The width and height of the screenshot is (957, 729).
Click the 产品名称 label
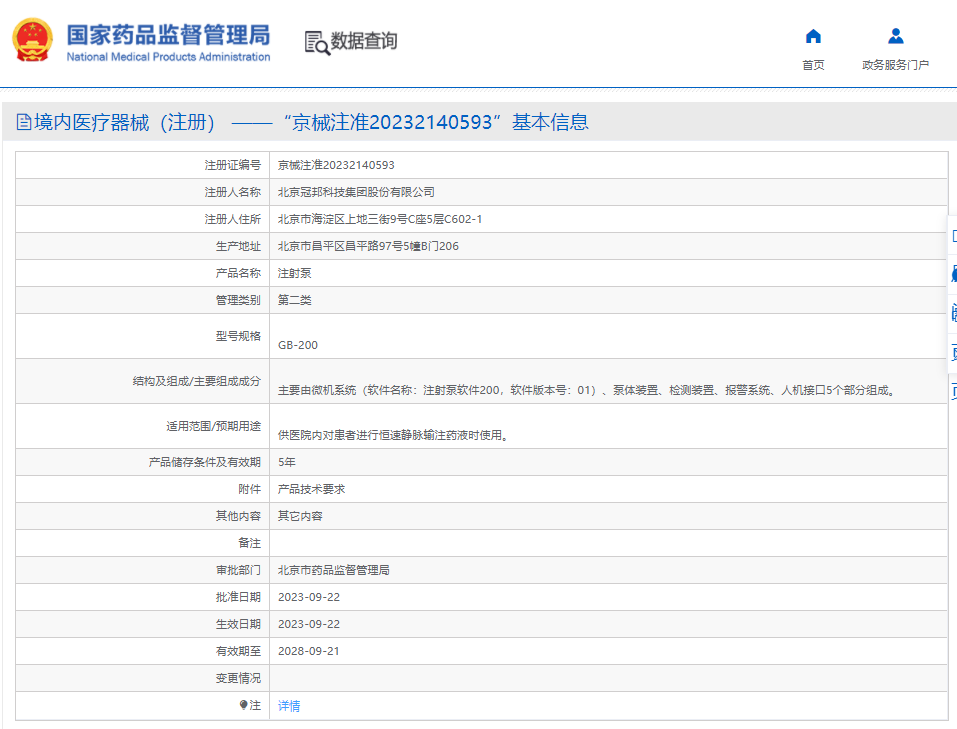(238, 273)
